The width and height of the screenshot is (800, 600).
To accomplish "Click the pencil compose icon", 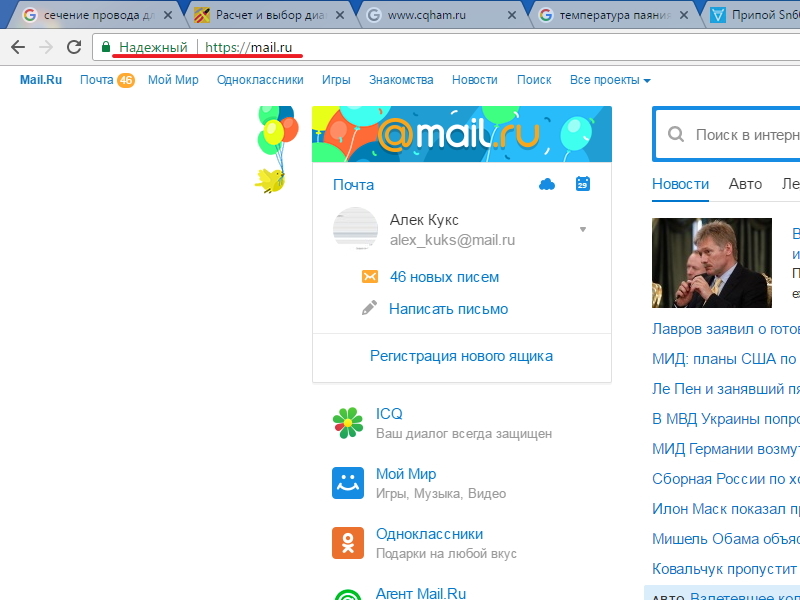I will (369, 308).
